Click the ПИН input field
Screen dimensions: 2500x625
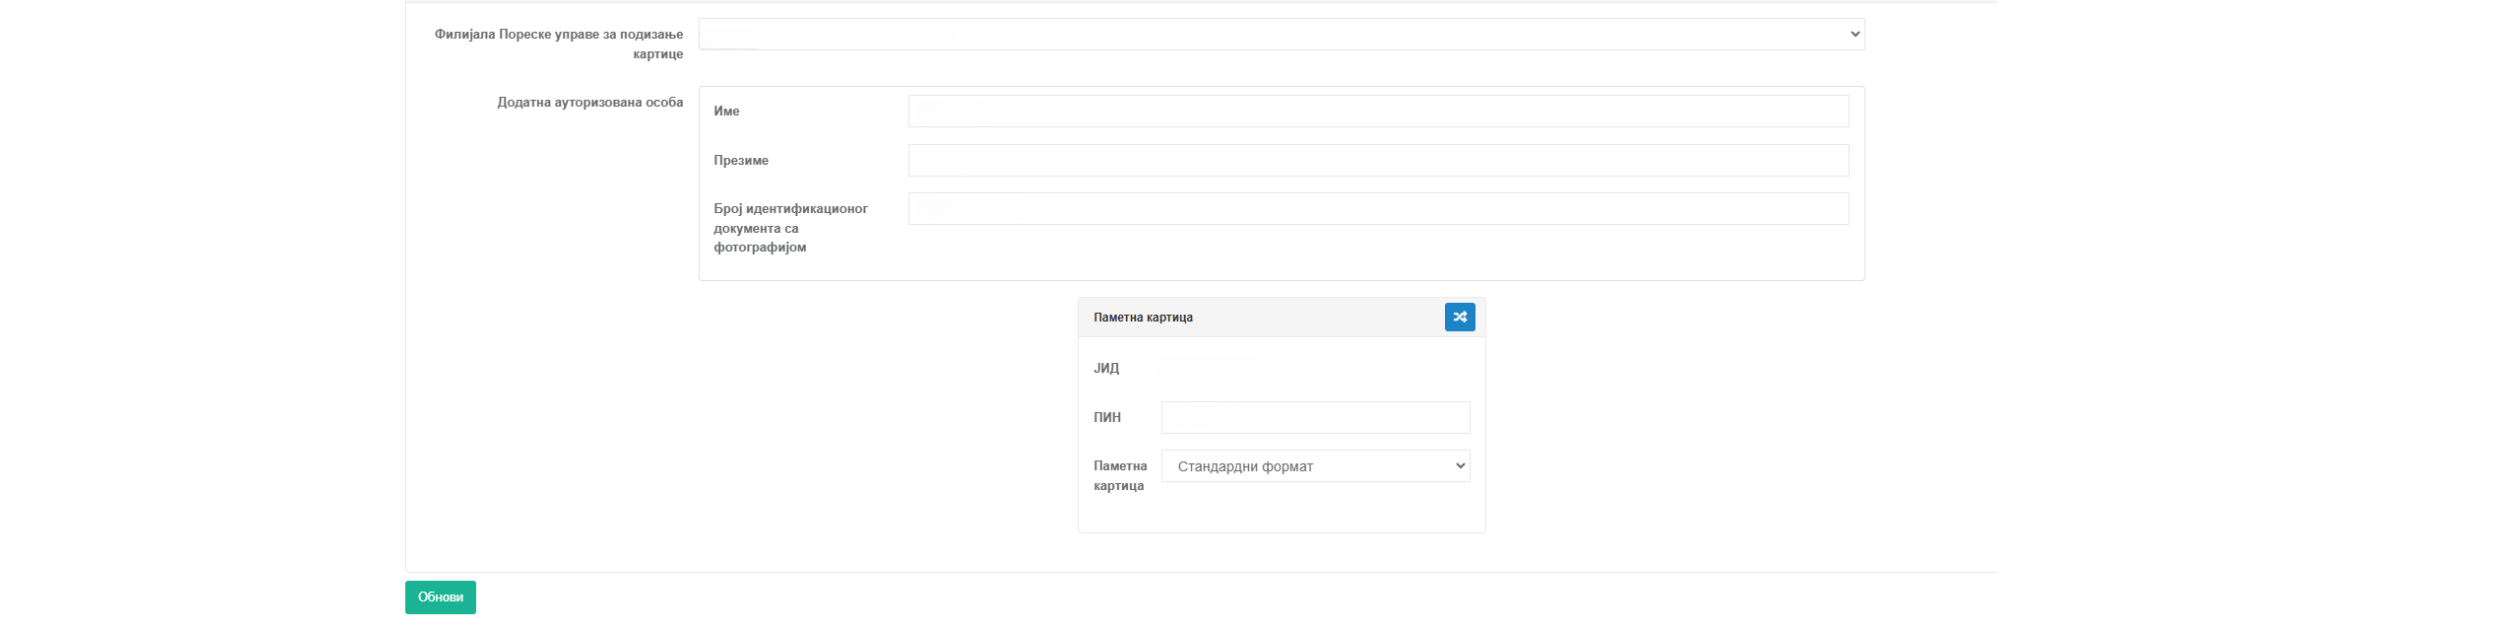pos(1314,417)
